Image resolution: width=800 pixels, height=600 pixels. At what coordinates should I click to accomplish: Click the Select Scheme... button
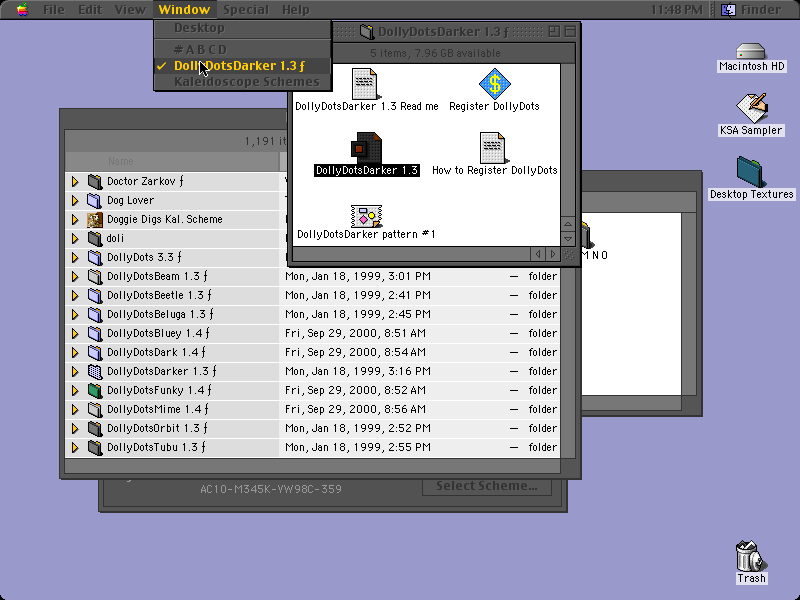(x=487, y=486)
